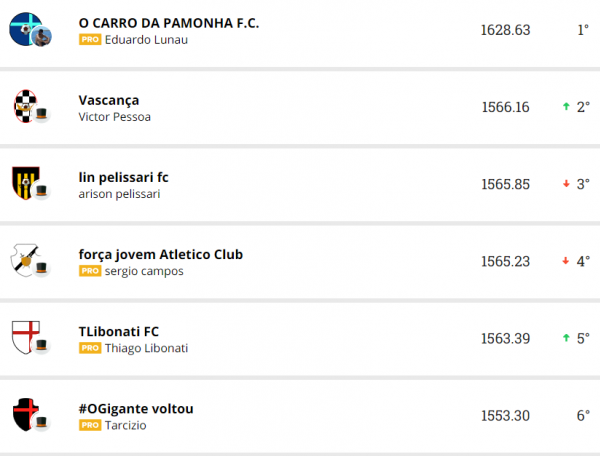This screenshot has height=456, width=600.
Task: Open the Vascança team name link
Action: (108, 100)
